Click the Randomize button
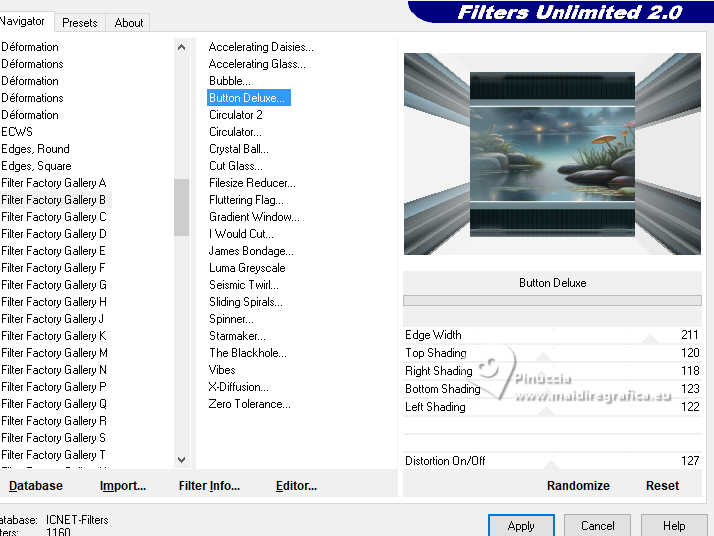 [578, 485]
